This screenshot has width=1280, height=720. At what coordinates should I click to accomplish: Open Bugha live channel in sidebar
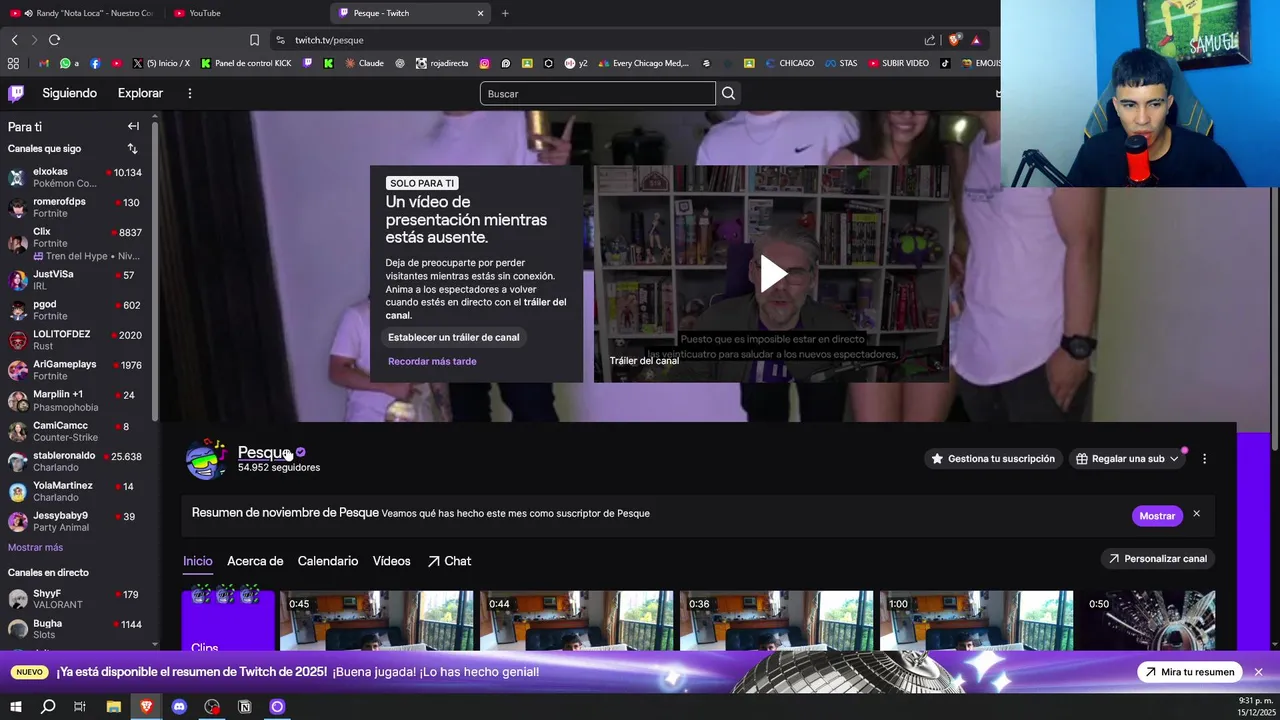click(x=75, y=629)
